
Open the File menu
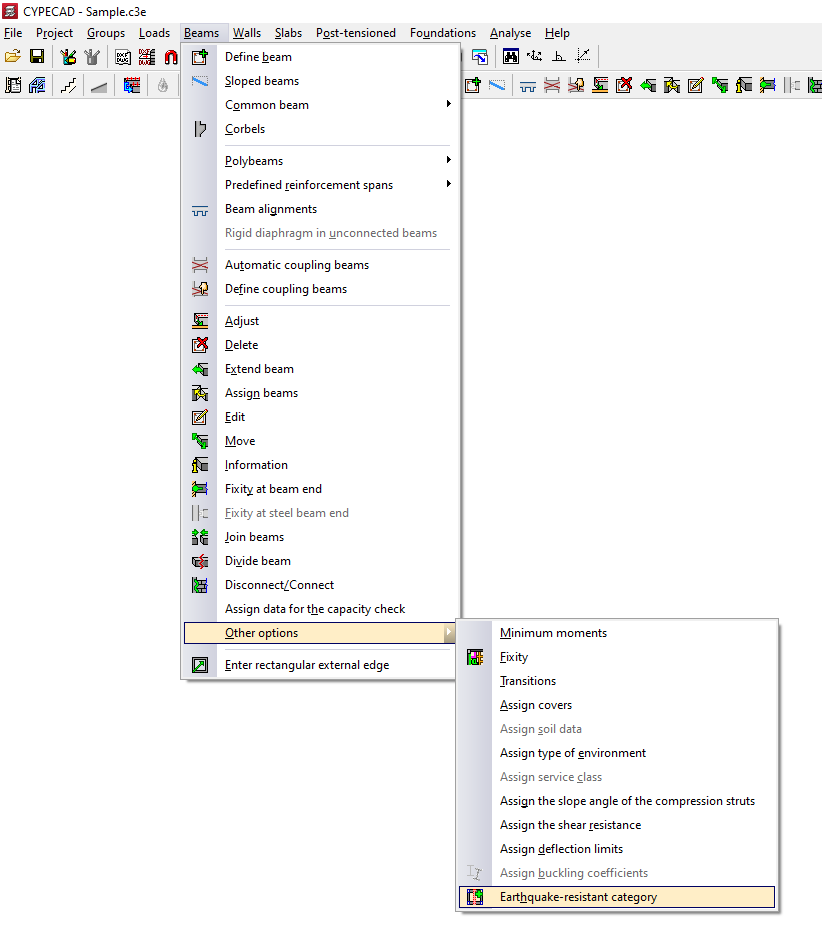click(13, 33)
